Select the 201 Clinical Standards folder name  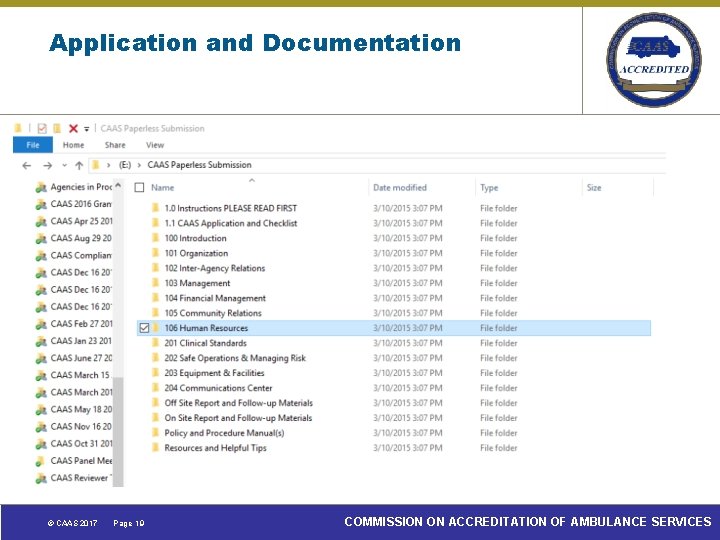[x=205, y=343]
